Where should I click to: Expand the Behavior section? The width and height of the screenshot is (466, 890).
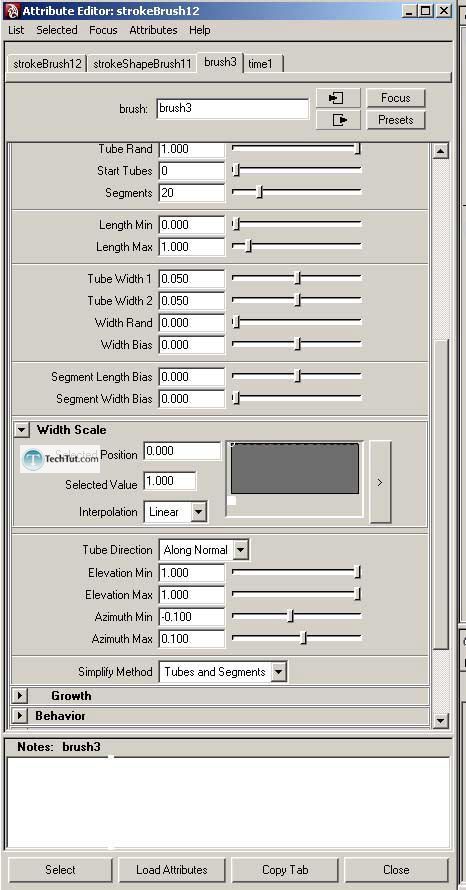coord(20,716)
